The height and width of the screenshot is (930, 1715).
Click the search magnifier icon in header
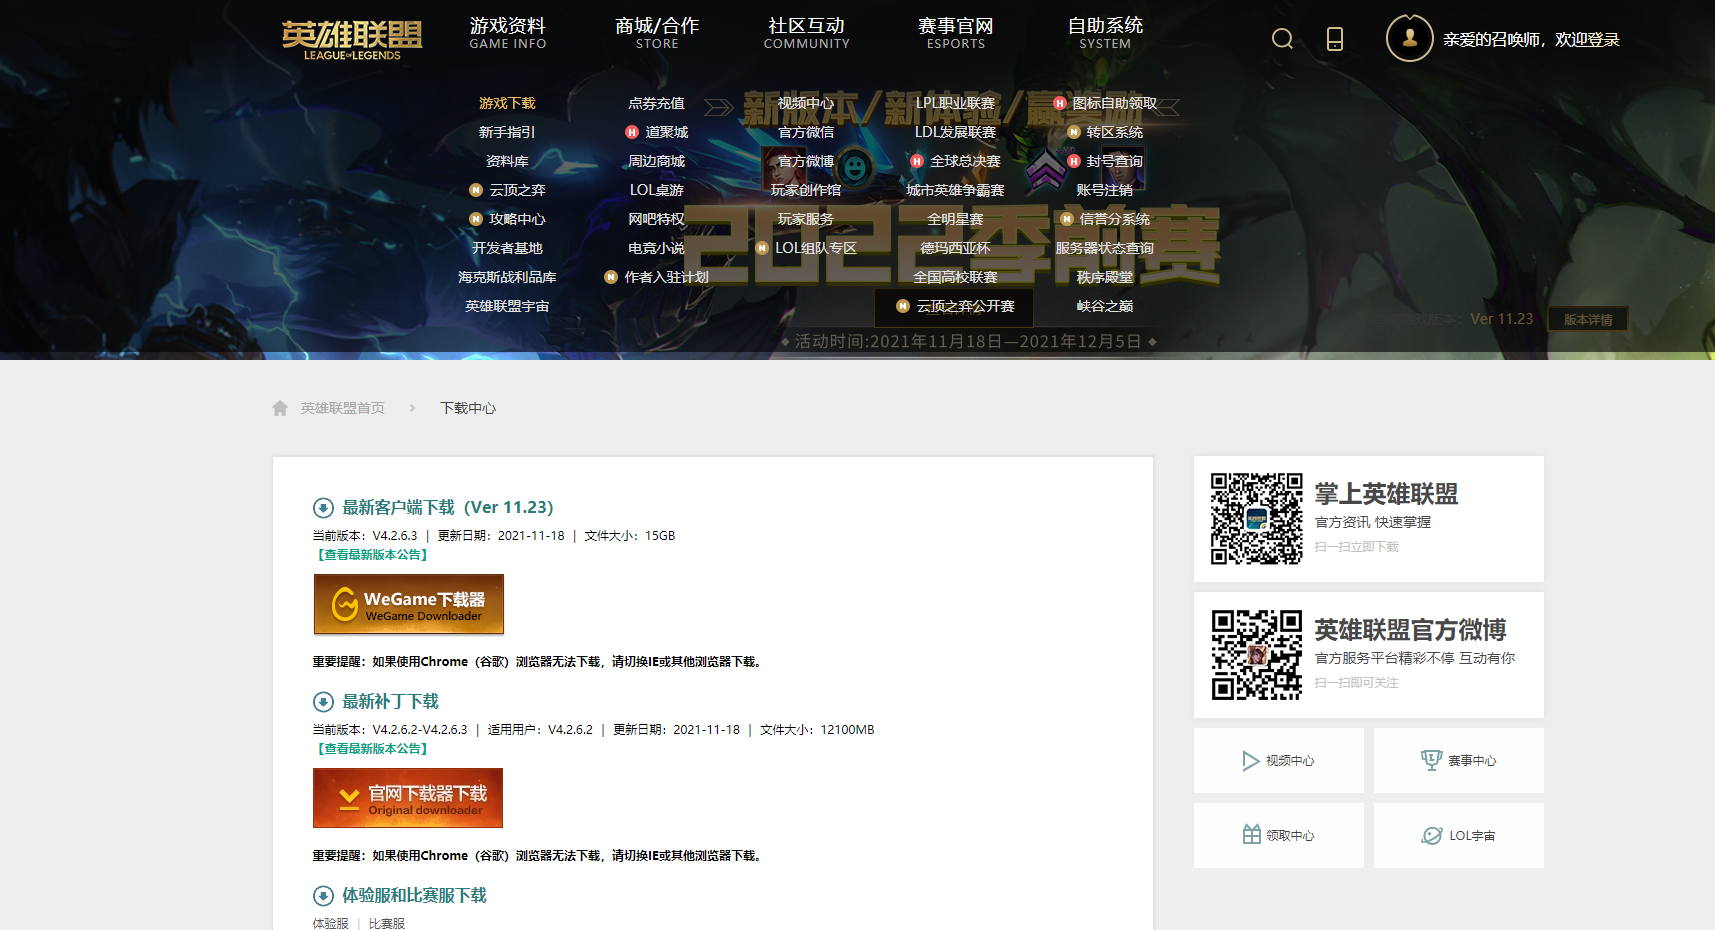1282,39
